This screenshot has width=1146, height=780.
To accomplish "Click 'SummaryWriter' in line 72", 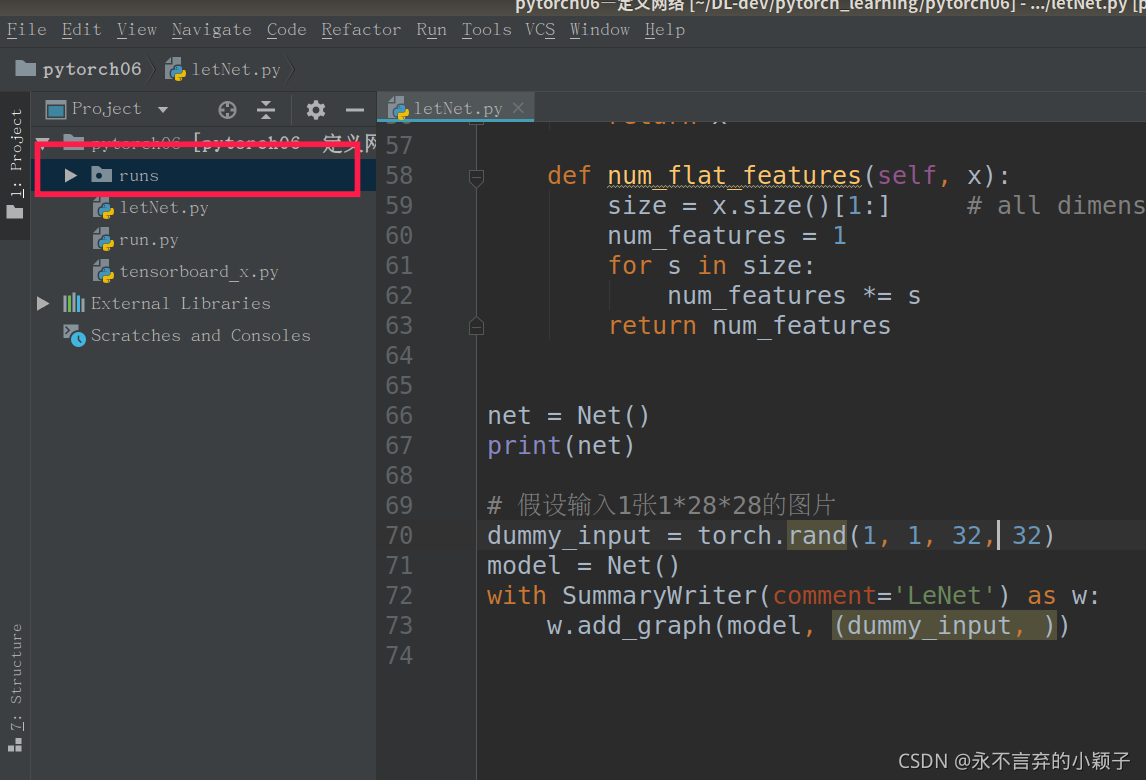I will click(659, 596).
